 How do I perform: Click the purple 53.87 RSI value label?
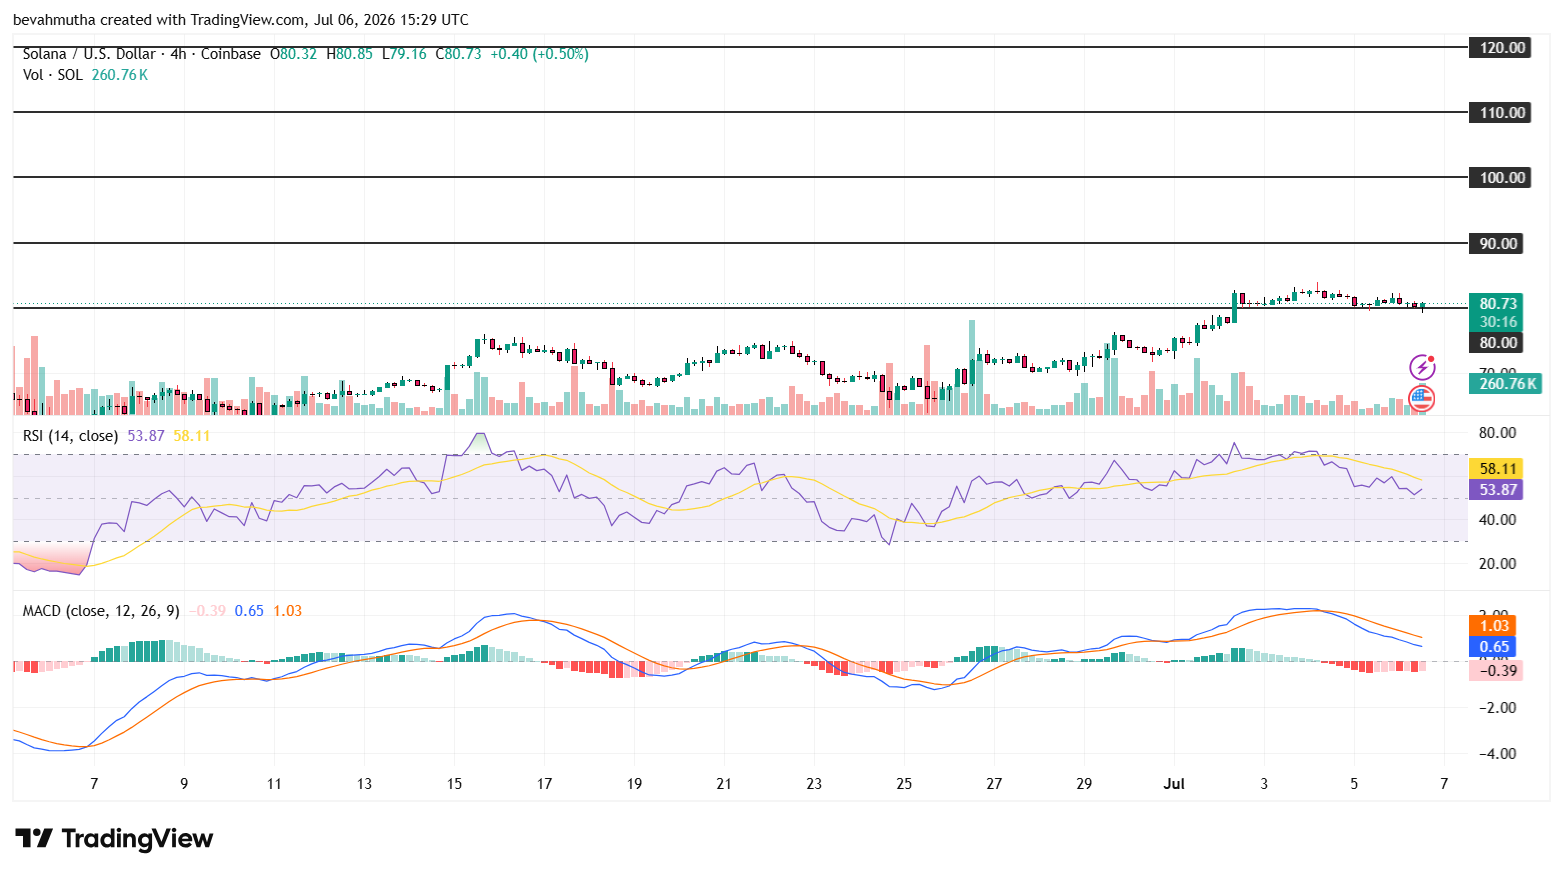1496,490
